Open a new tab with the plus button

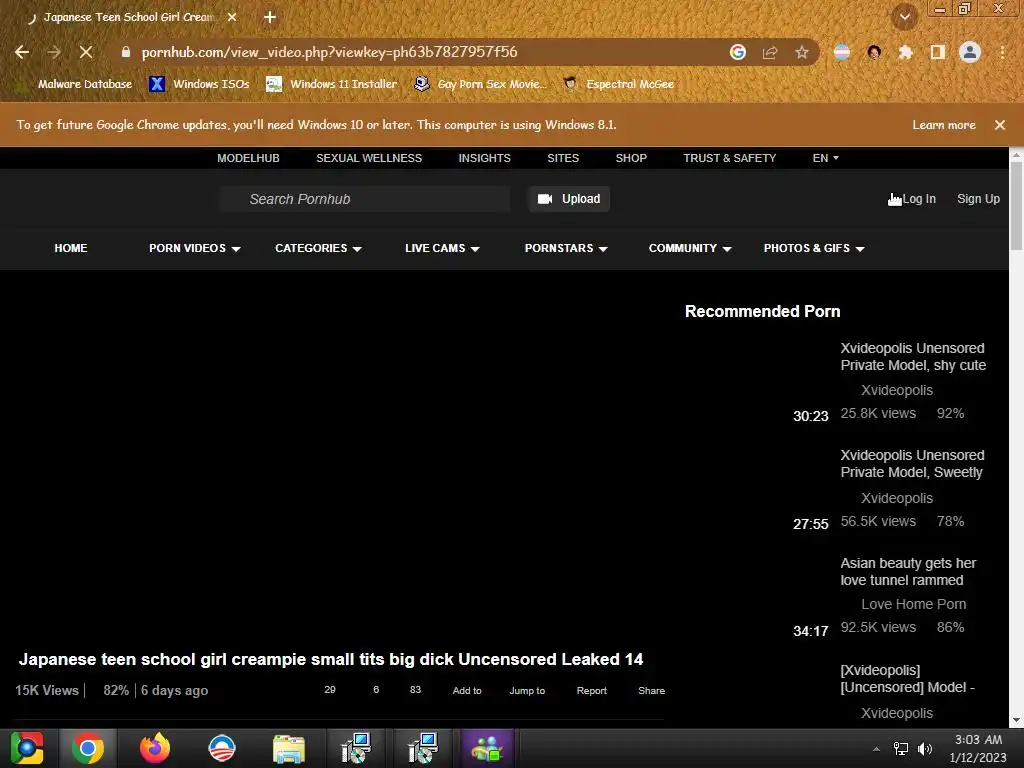click(x=270, y=17)
